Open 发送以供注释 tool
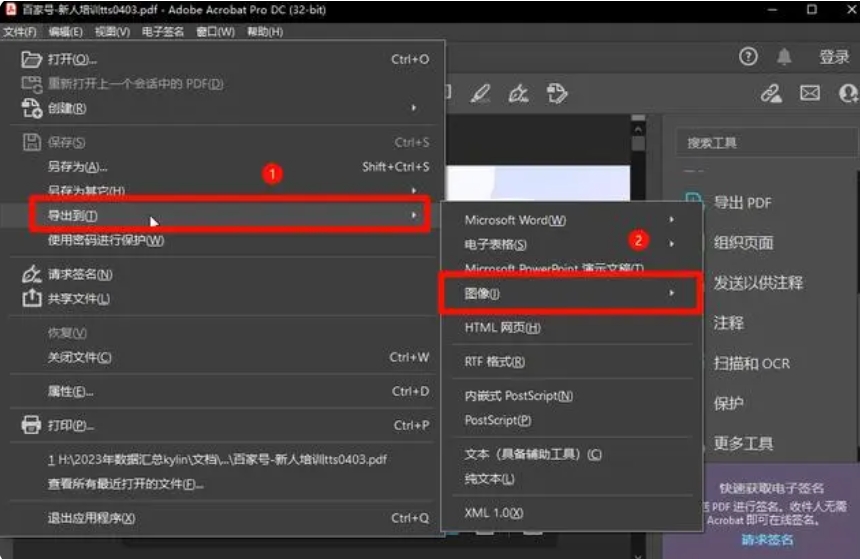This screenshot has width=860, height=559. tap(758, 283)
